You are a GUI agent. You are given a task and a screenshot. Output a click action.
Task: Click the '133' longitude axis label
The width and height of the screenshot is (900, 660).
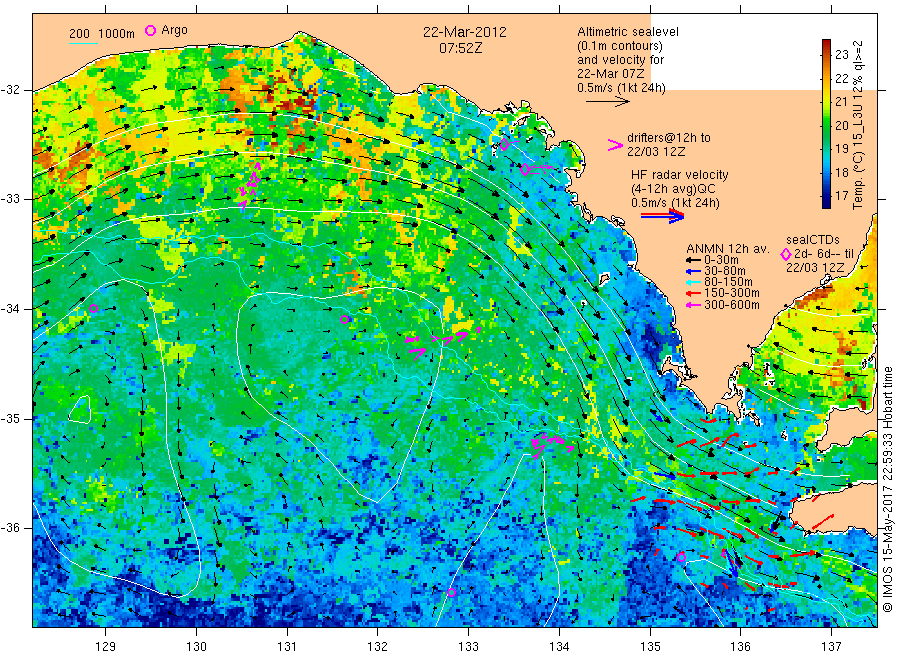(x=468, y=647)
